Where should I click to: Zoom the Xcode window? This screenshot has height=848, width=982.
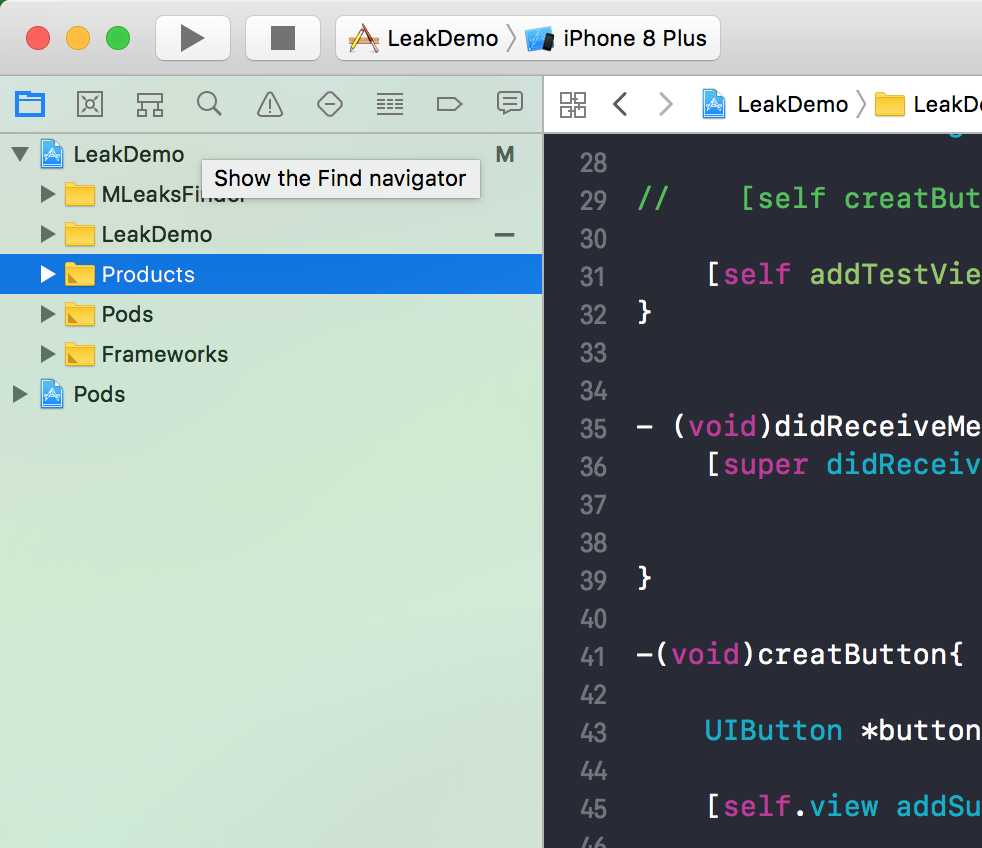click(x=118, y=38)
